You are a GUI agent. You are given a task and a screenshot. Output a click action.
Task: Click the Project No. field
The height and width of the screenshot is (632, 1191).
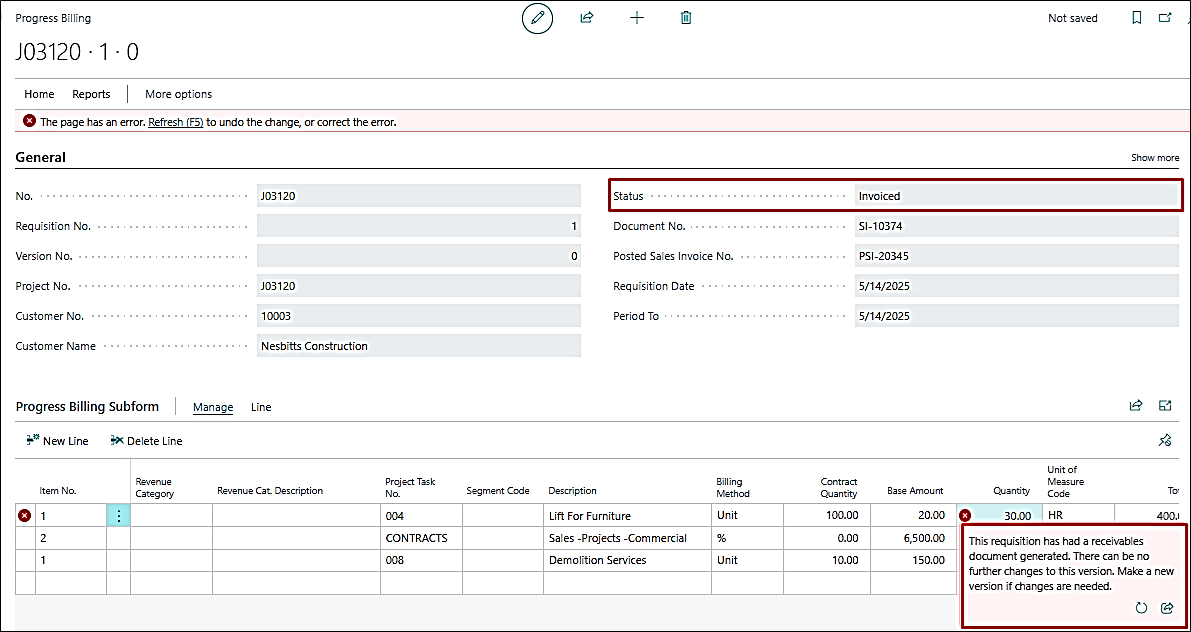(x=419, y=286)
